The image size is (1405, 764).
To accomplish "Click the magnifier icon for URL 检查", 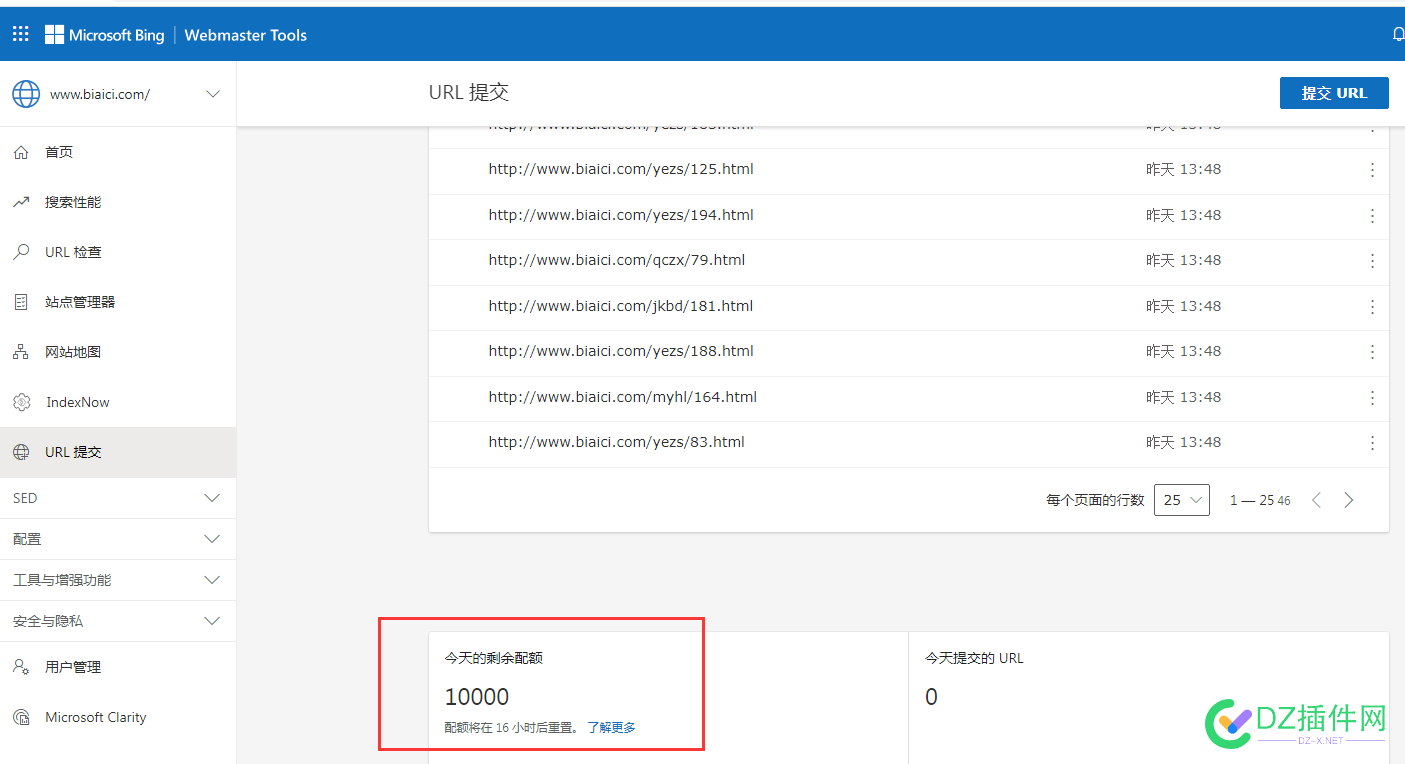I will click(x=21, y=252).
